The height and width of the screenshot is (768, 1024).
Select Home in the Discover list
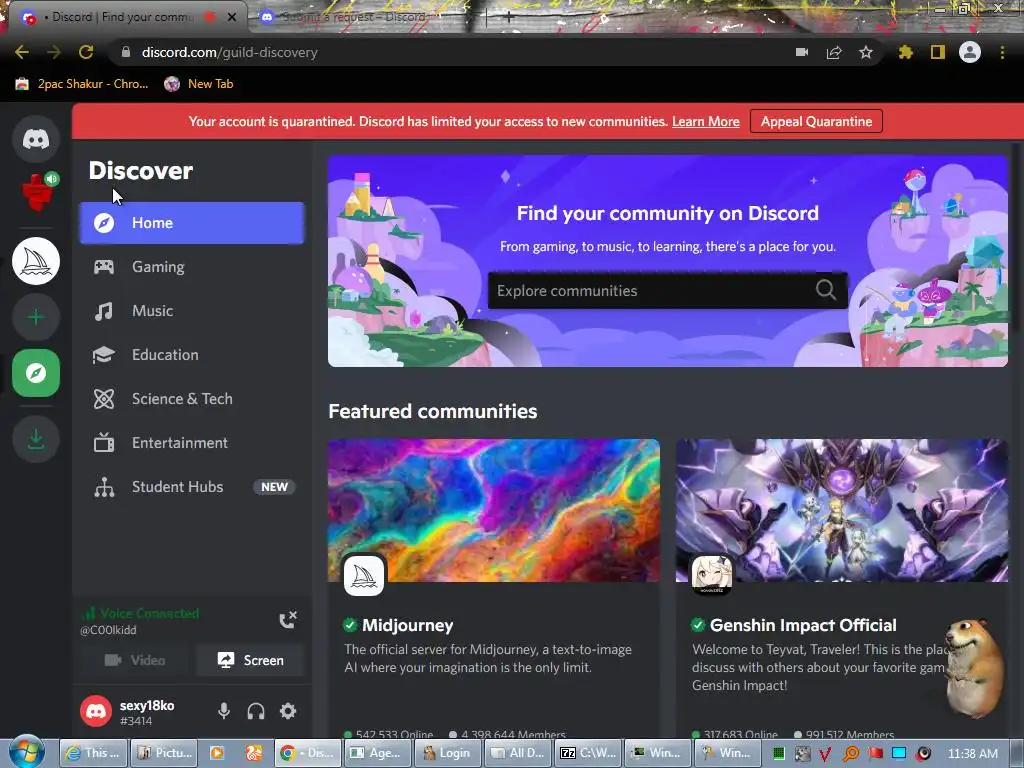[x=192, y=223]
